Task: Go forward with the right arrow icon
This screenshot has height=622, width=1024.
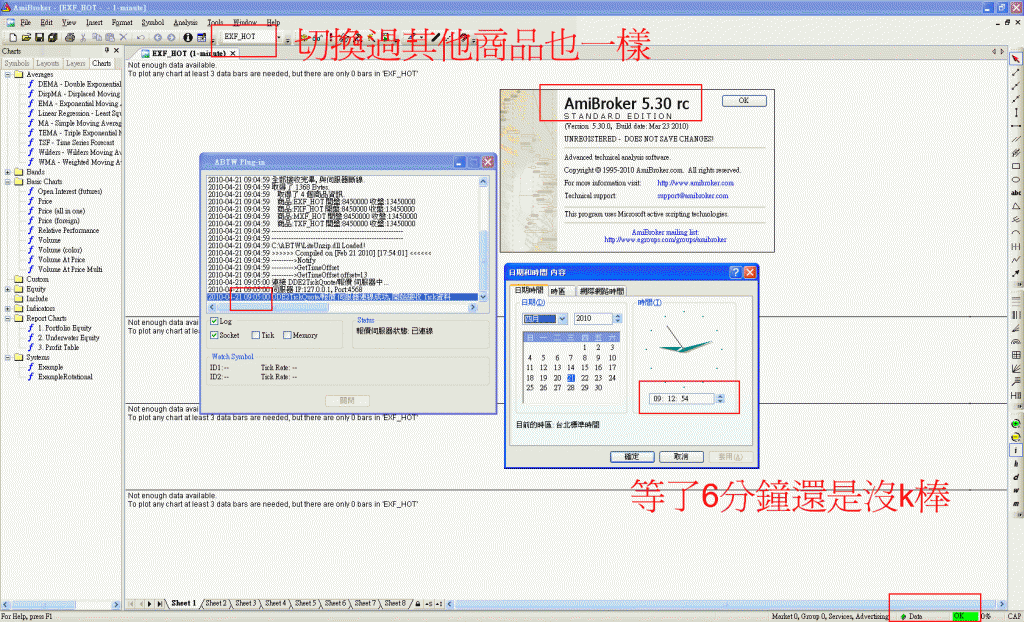Action: point(171,37)
